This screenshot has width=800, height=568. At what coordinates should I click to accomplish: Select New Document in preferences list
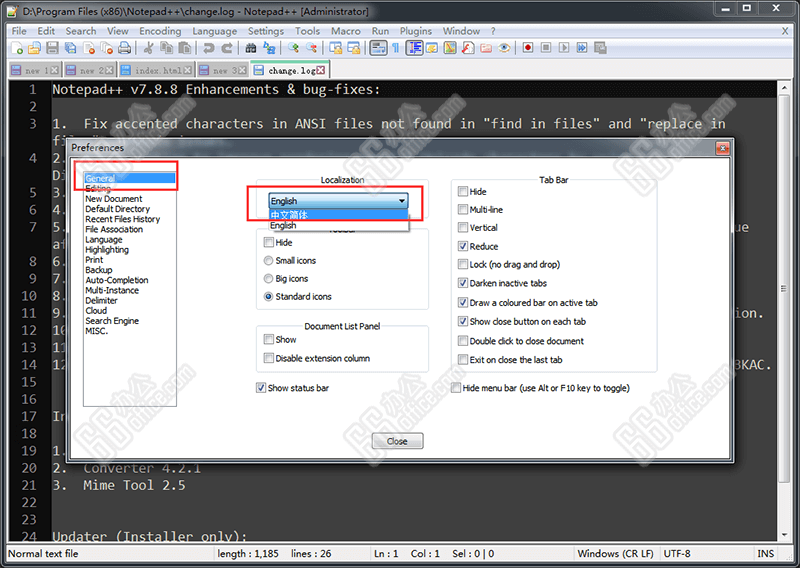coord(114,199)
